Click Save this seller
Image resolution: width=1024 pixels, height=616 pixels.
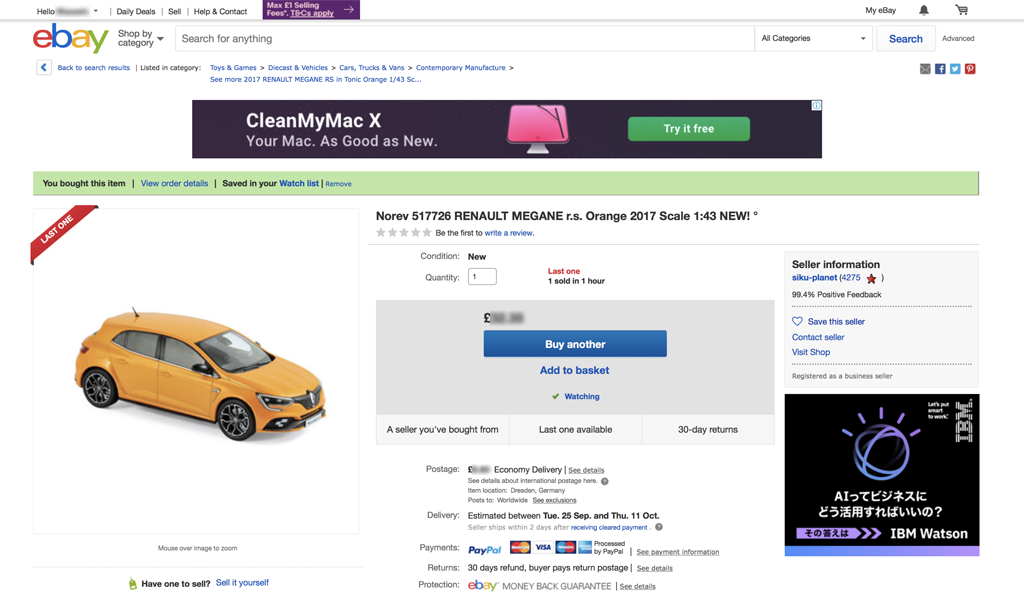click(x=836, y=321)
